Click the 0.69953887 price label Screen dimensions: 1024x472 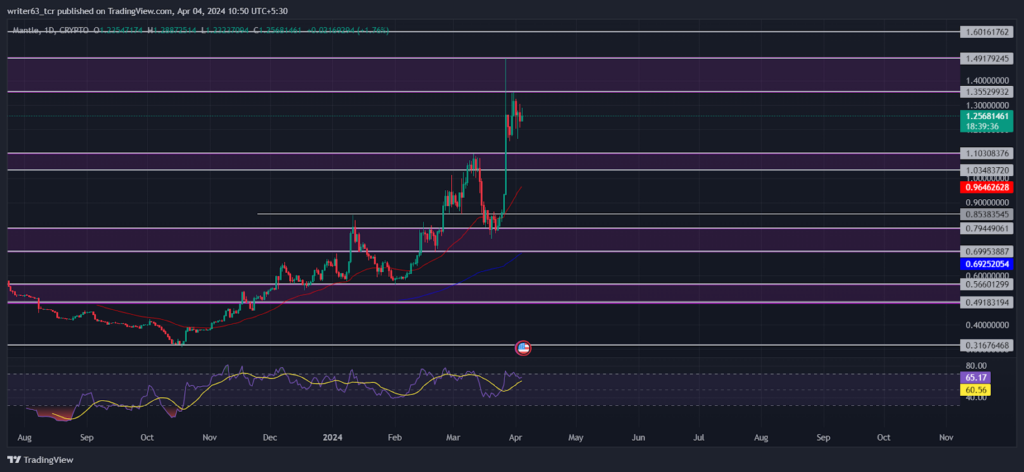tap(985, 251)
